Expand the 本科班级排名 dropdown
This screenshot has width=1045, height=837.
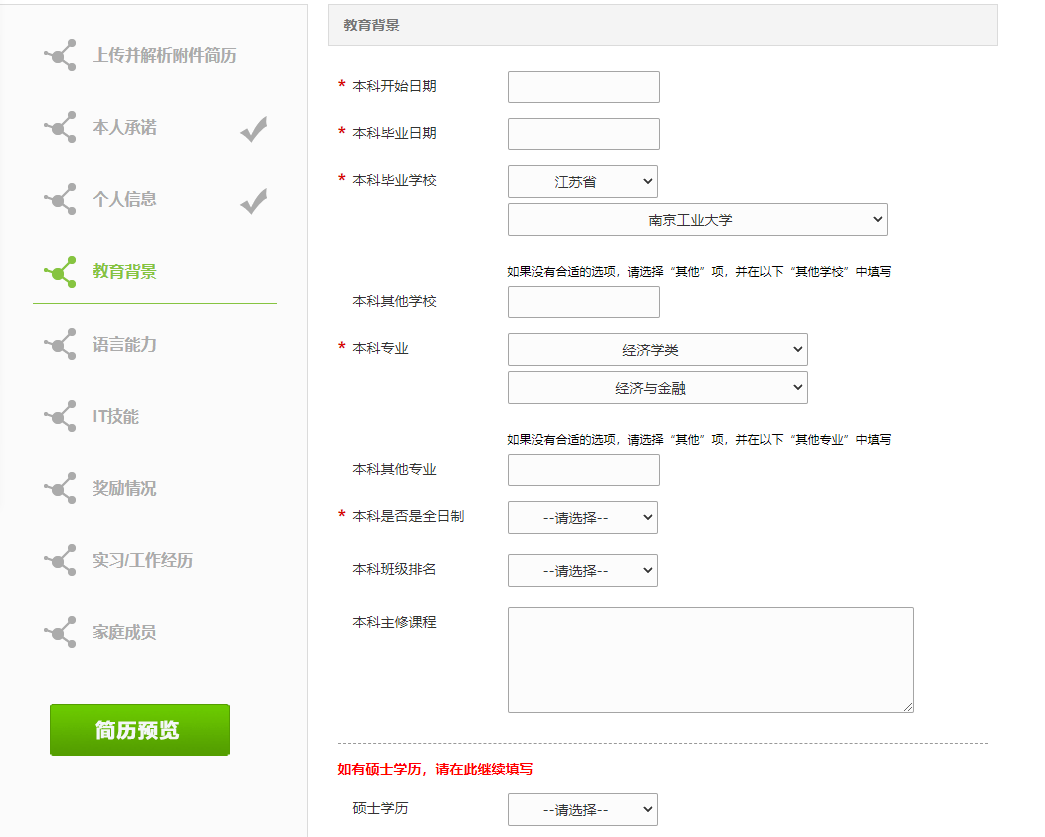(x=583, y=571)
